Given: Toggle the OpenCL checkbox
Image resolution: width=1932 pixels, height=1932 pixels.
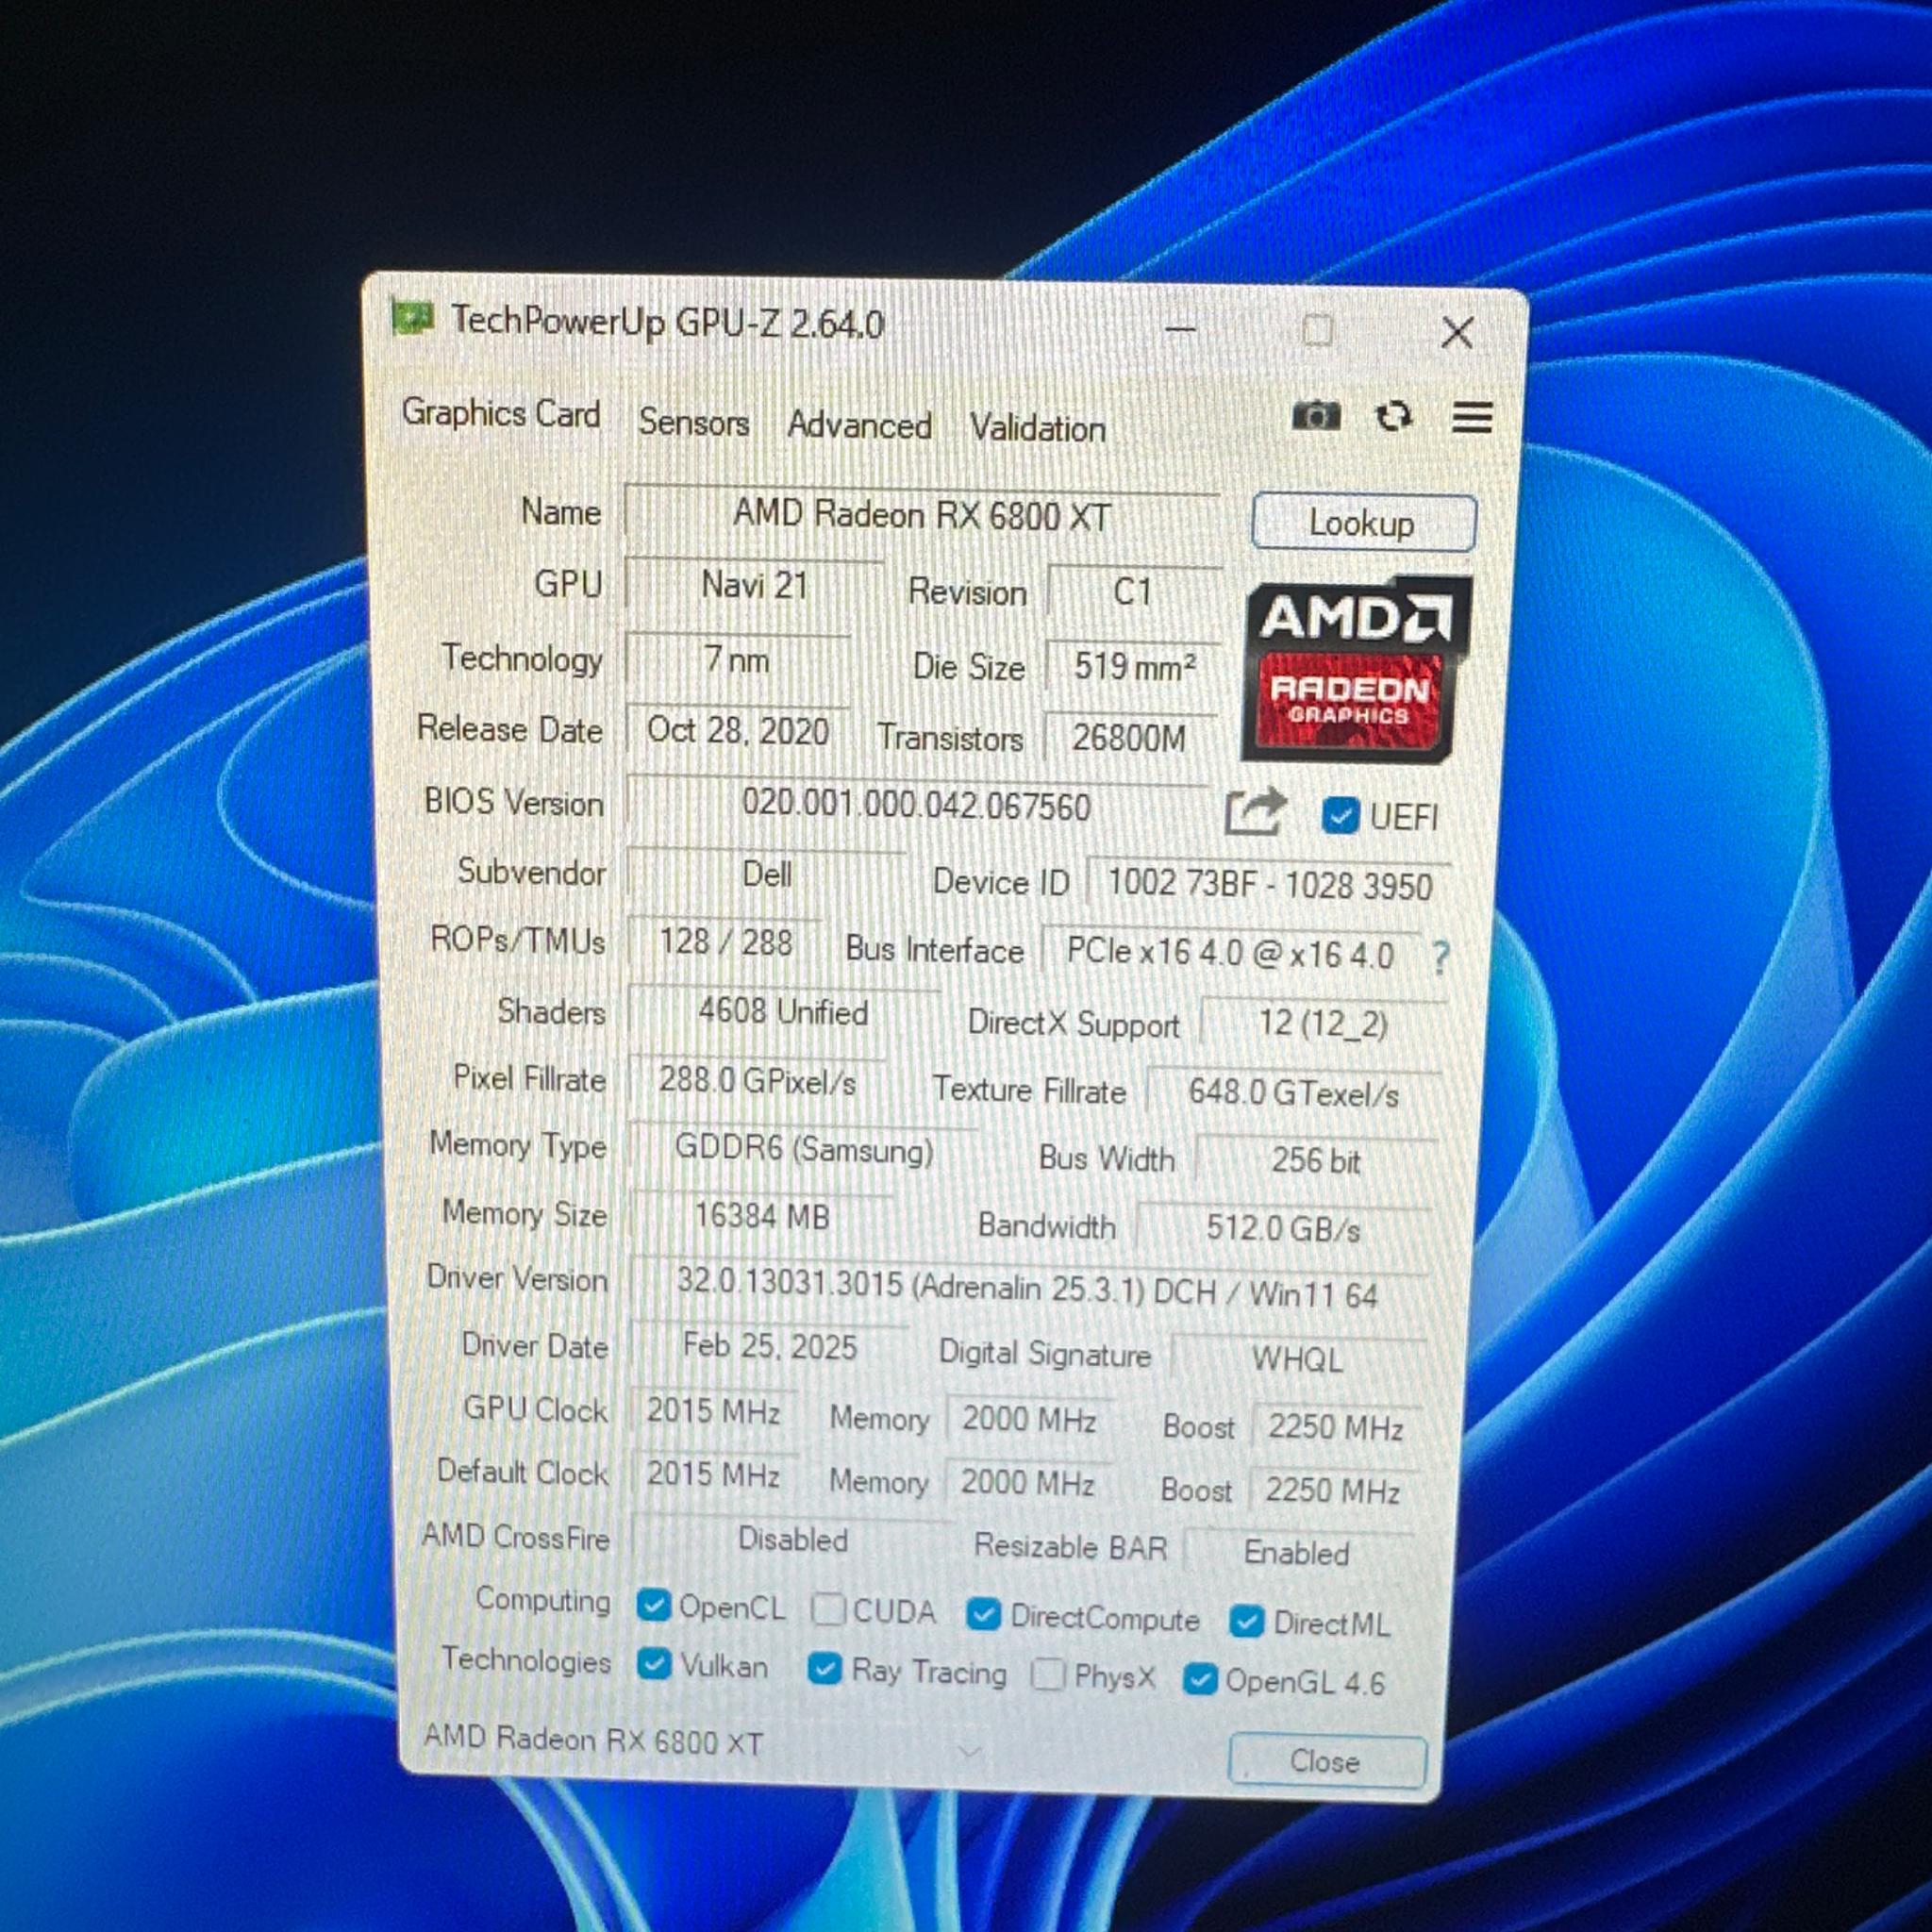Looking at the screenshot, I should pyautogui.click(x=653, y=1605).
